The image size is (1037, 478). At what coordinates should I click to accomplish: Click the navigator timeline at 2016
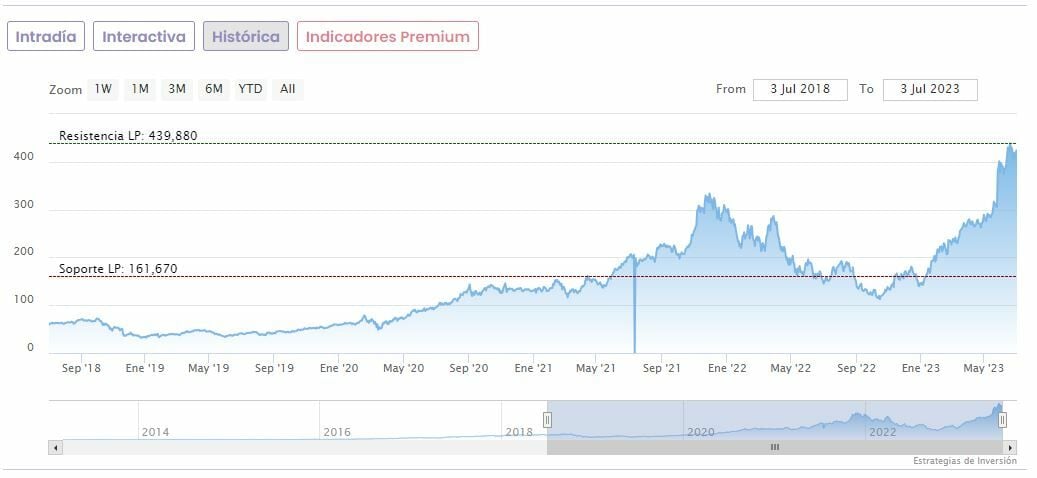(337, 432)
